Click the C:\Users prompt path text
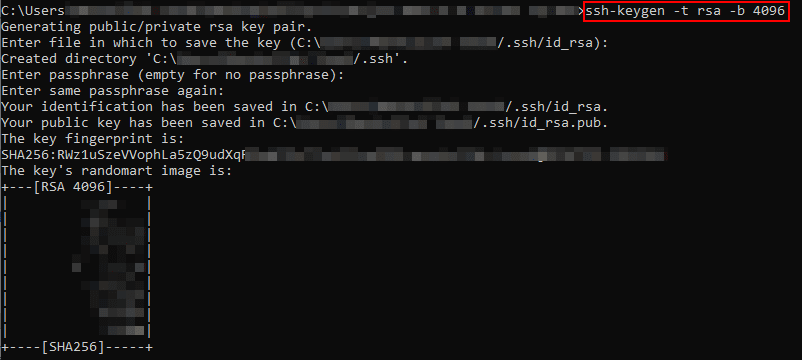 click(33, 11)
